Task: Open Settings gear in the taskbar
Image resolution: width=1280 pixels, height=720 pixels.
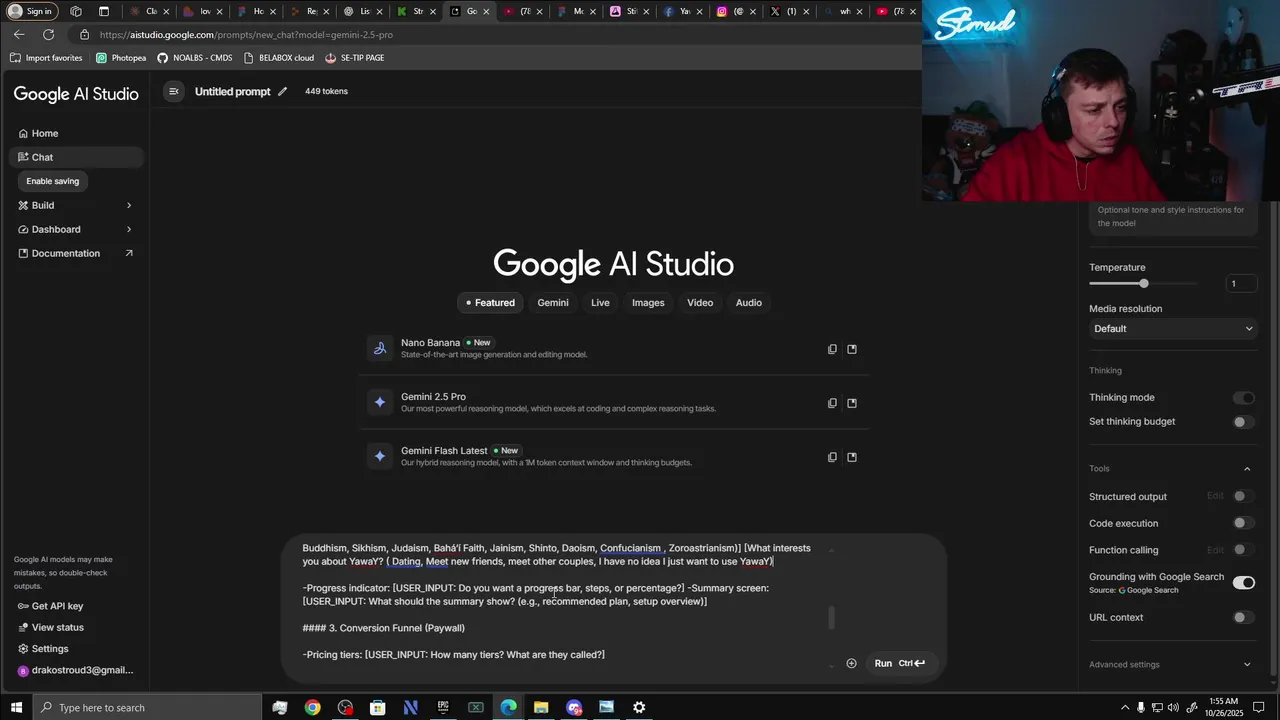Action: pyautogui.click(x=639, y=707)
